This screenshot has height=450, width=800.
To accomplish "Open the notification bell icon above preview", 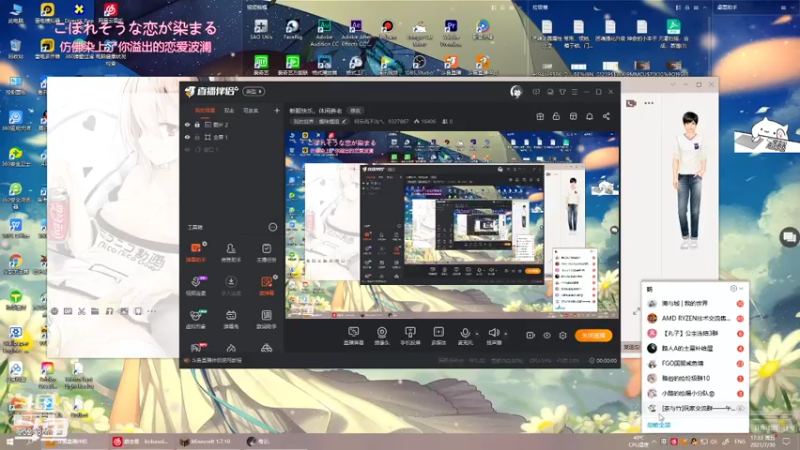I will (x=589, y=116).
